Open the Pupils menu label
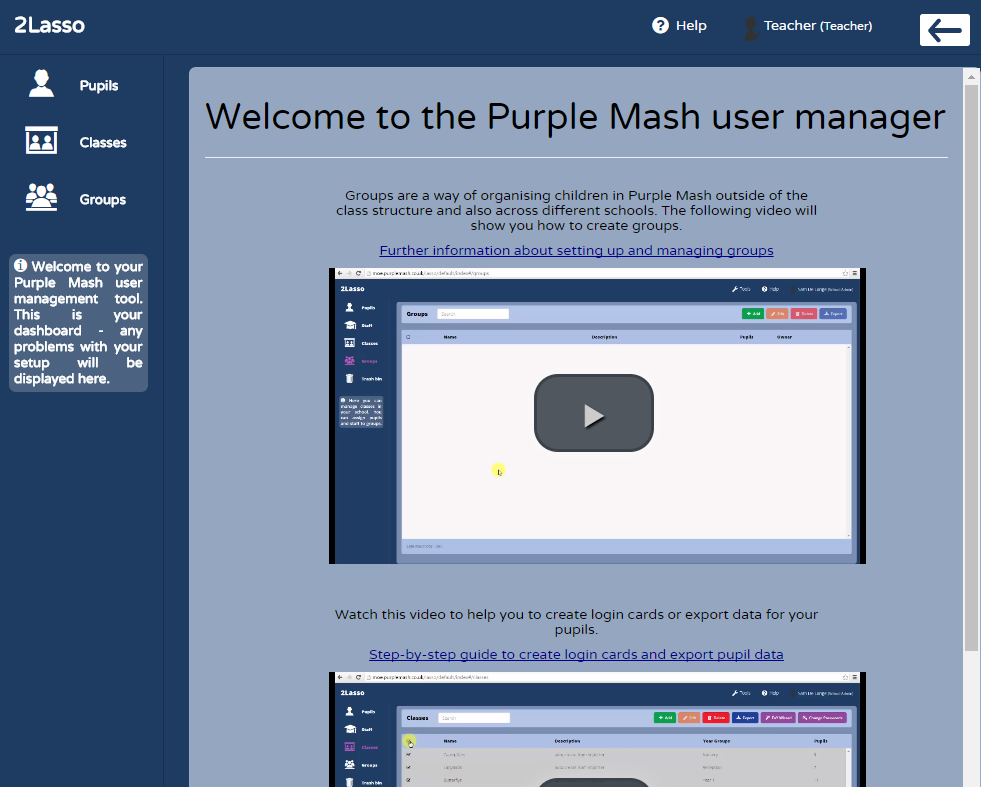The image size is (981, 787). [99, 86]
